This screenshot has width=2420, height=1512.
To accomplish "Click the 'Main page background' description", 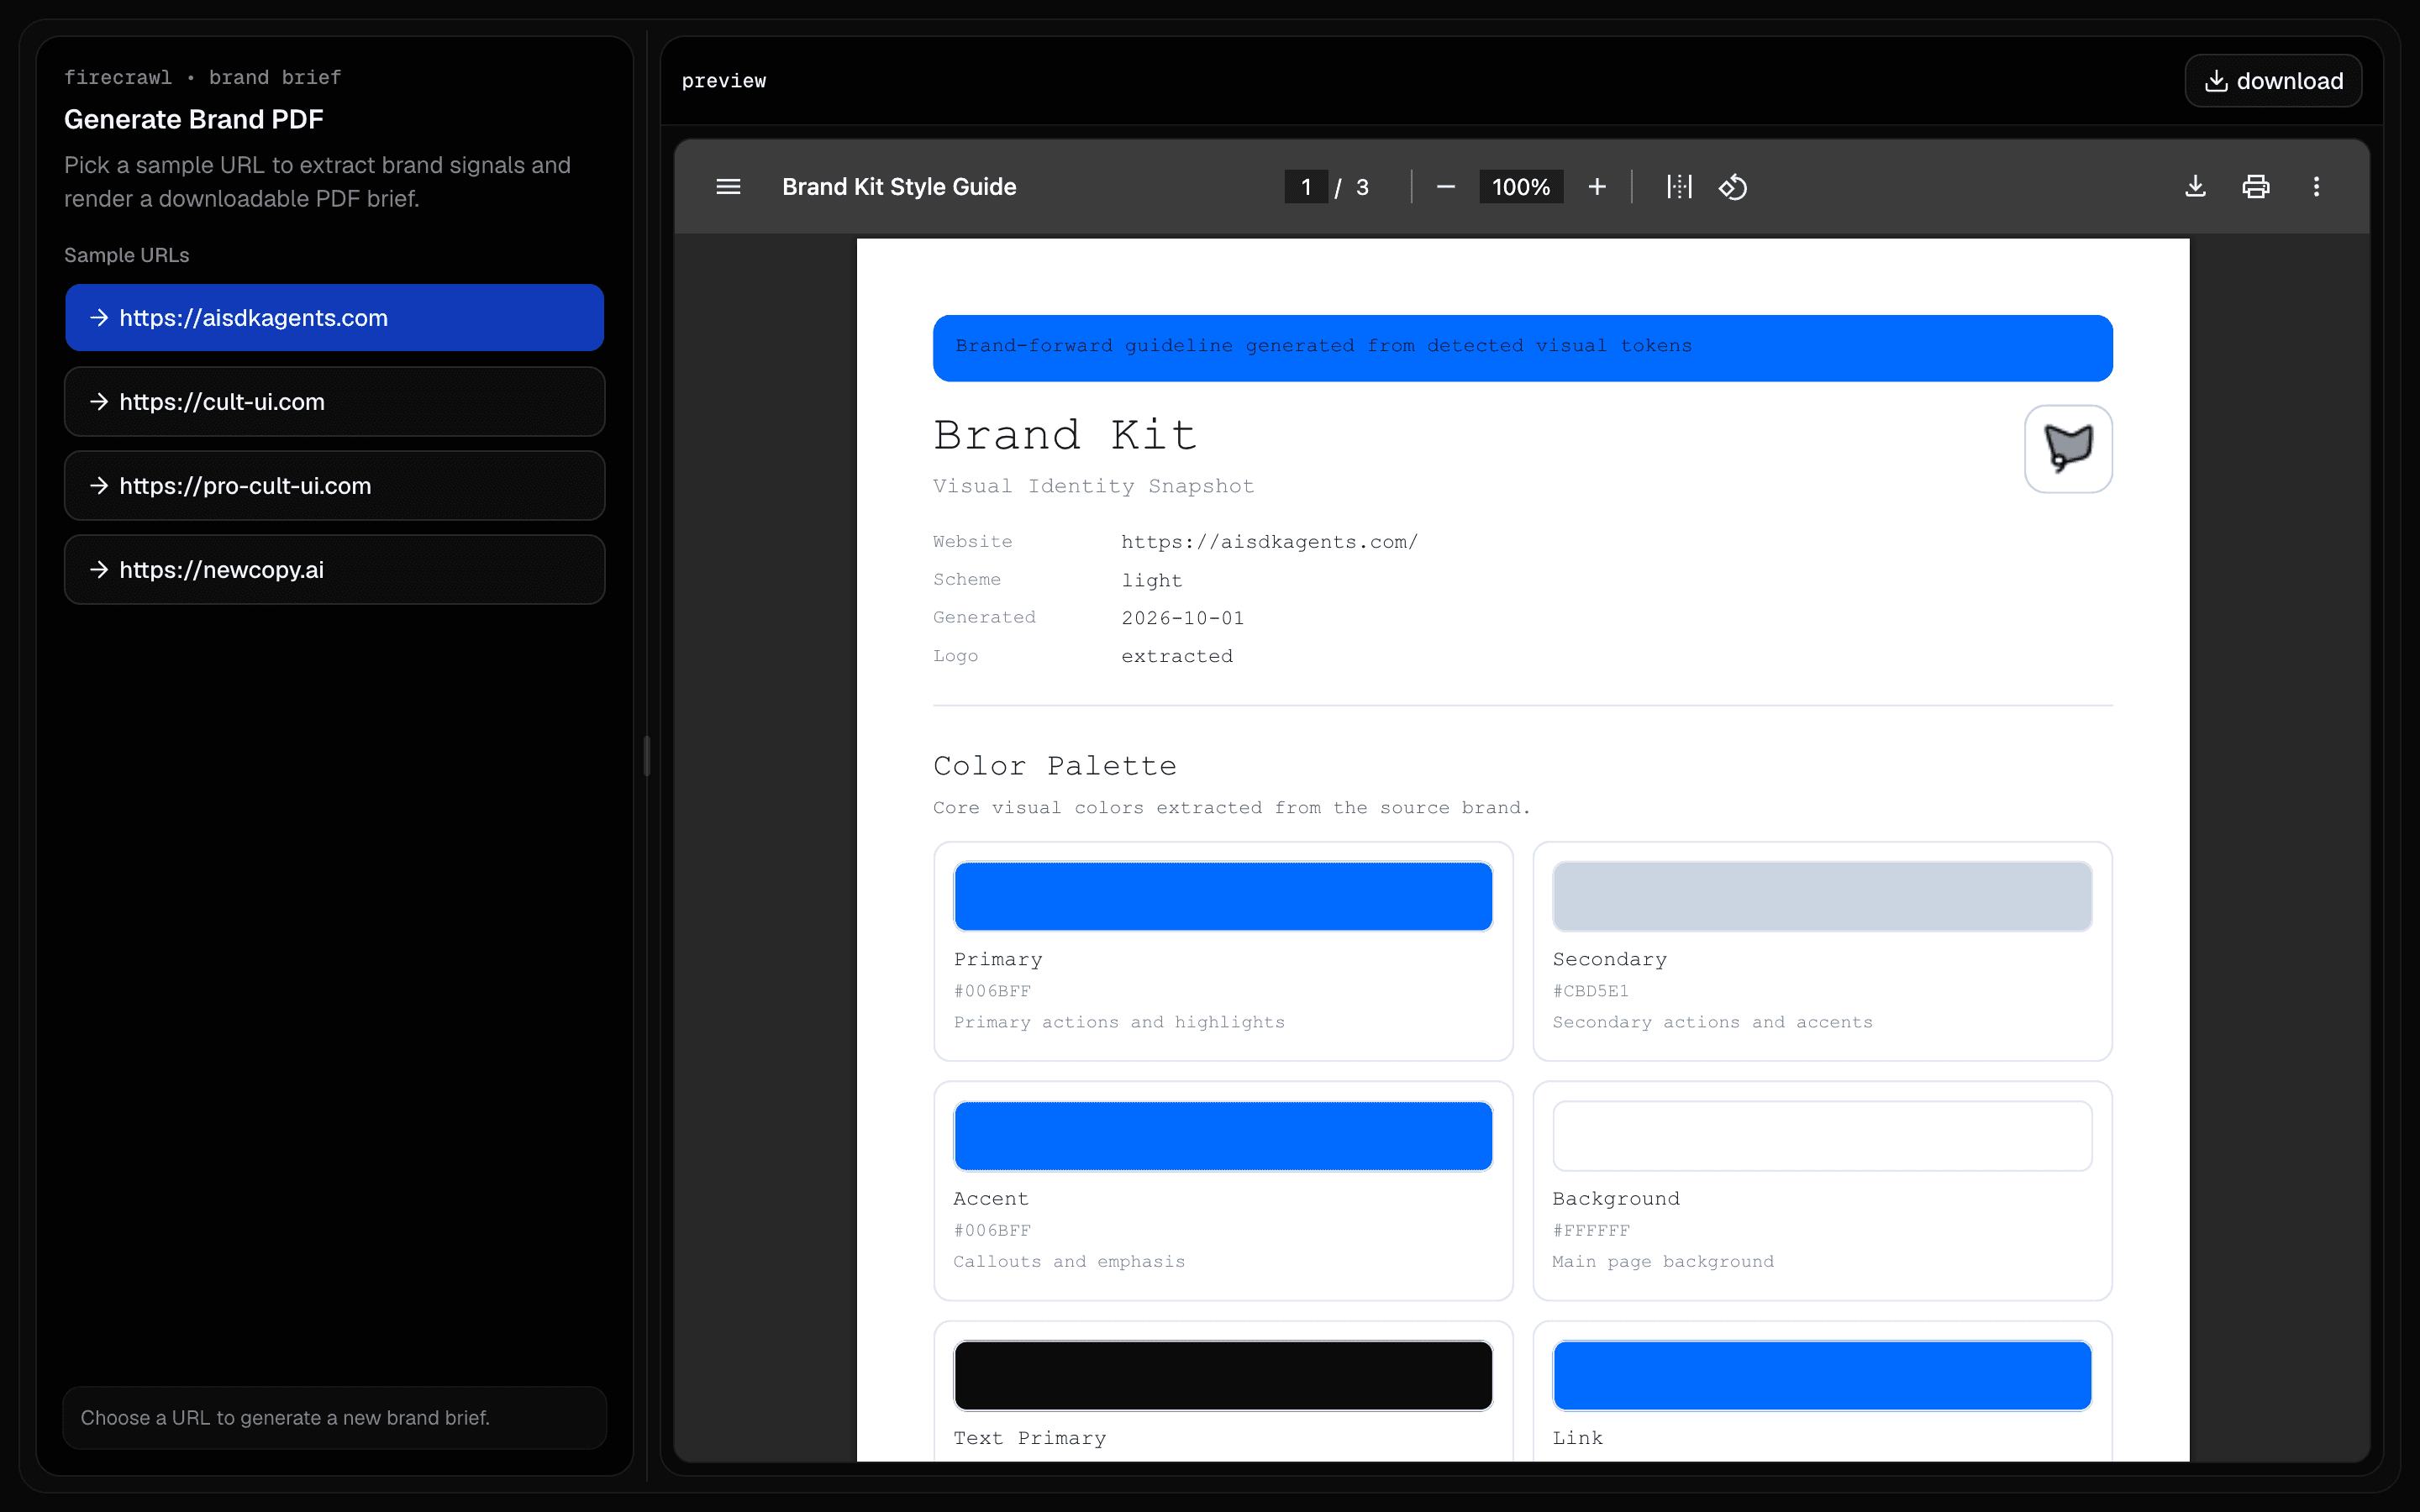I will coord(1663,1262).
